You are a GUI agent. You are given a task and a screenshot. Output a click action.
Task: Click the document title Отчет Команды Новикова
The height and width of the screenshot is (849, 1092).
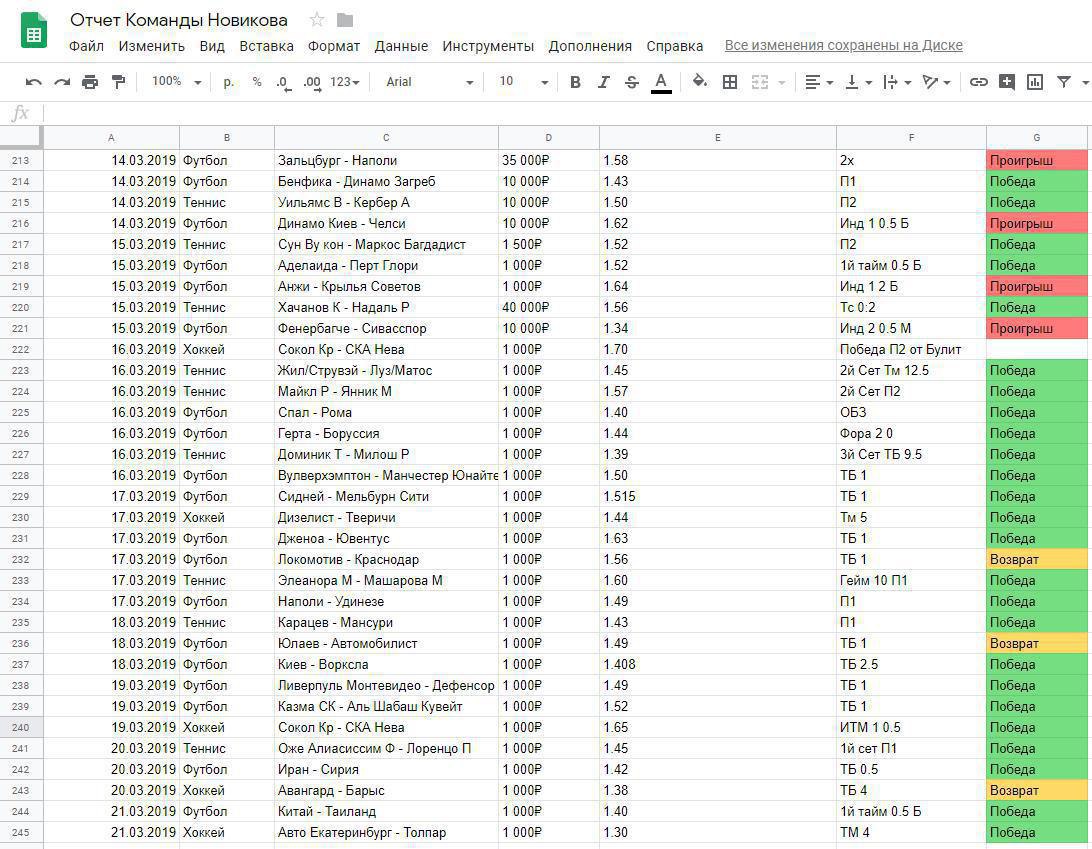pyautogui.click(x=179, y=20)
